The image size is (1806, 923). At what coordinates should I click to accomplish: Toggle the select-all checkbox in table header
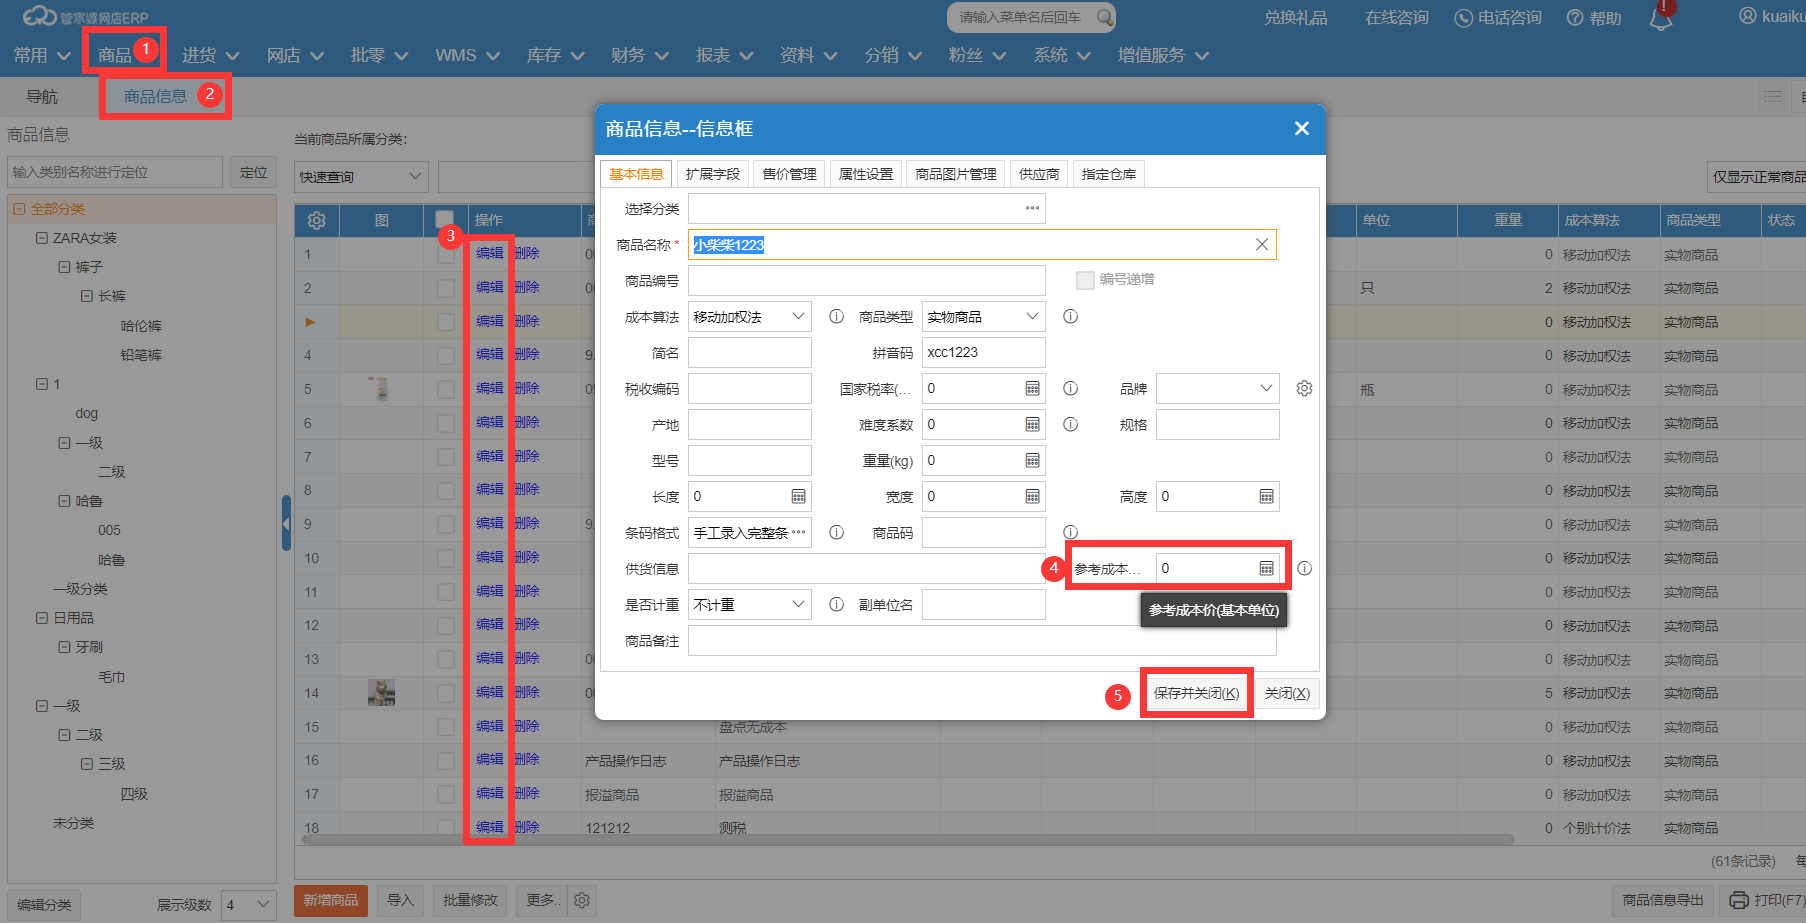[445, 220]
